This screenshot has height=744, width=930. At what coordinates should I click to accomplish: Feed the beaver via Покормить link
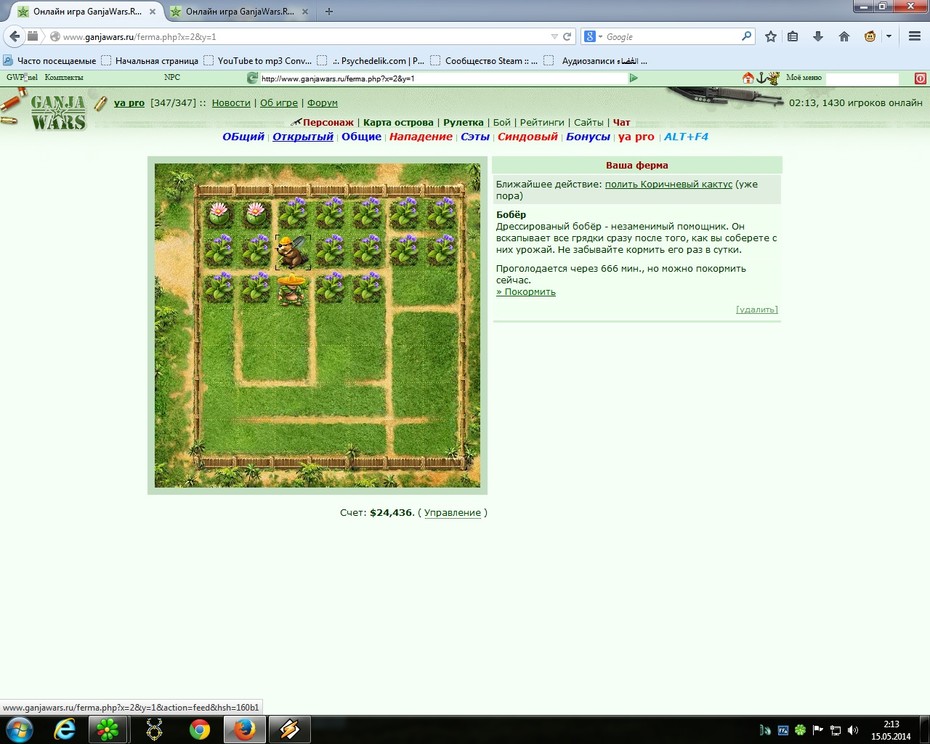point(526,292)
